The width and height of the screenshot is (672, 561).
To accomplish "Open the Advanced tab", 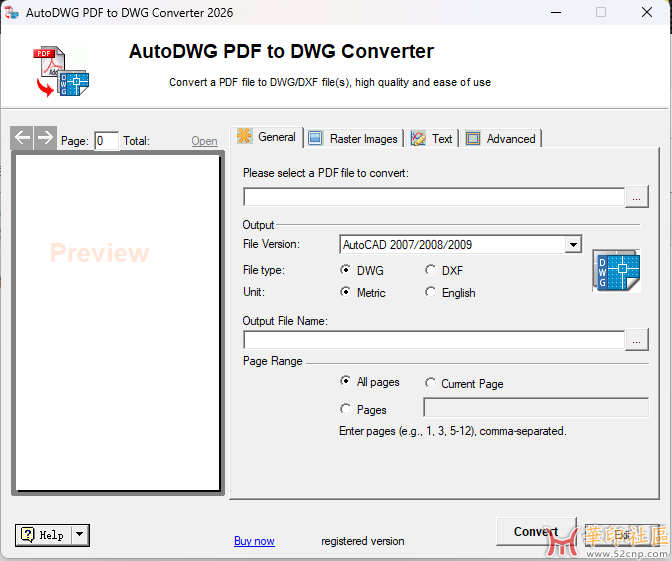I will click(501, 139).
